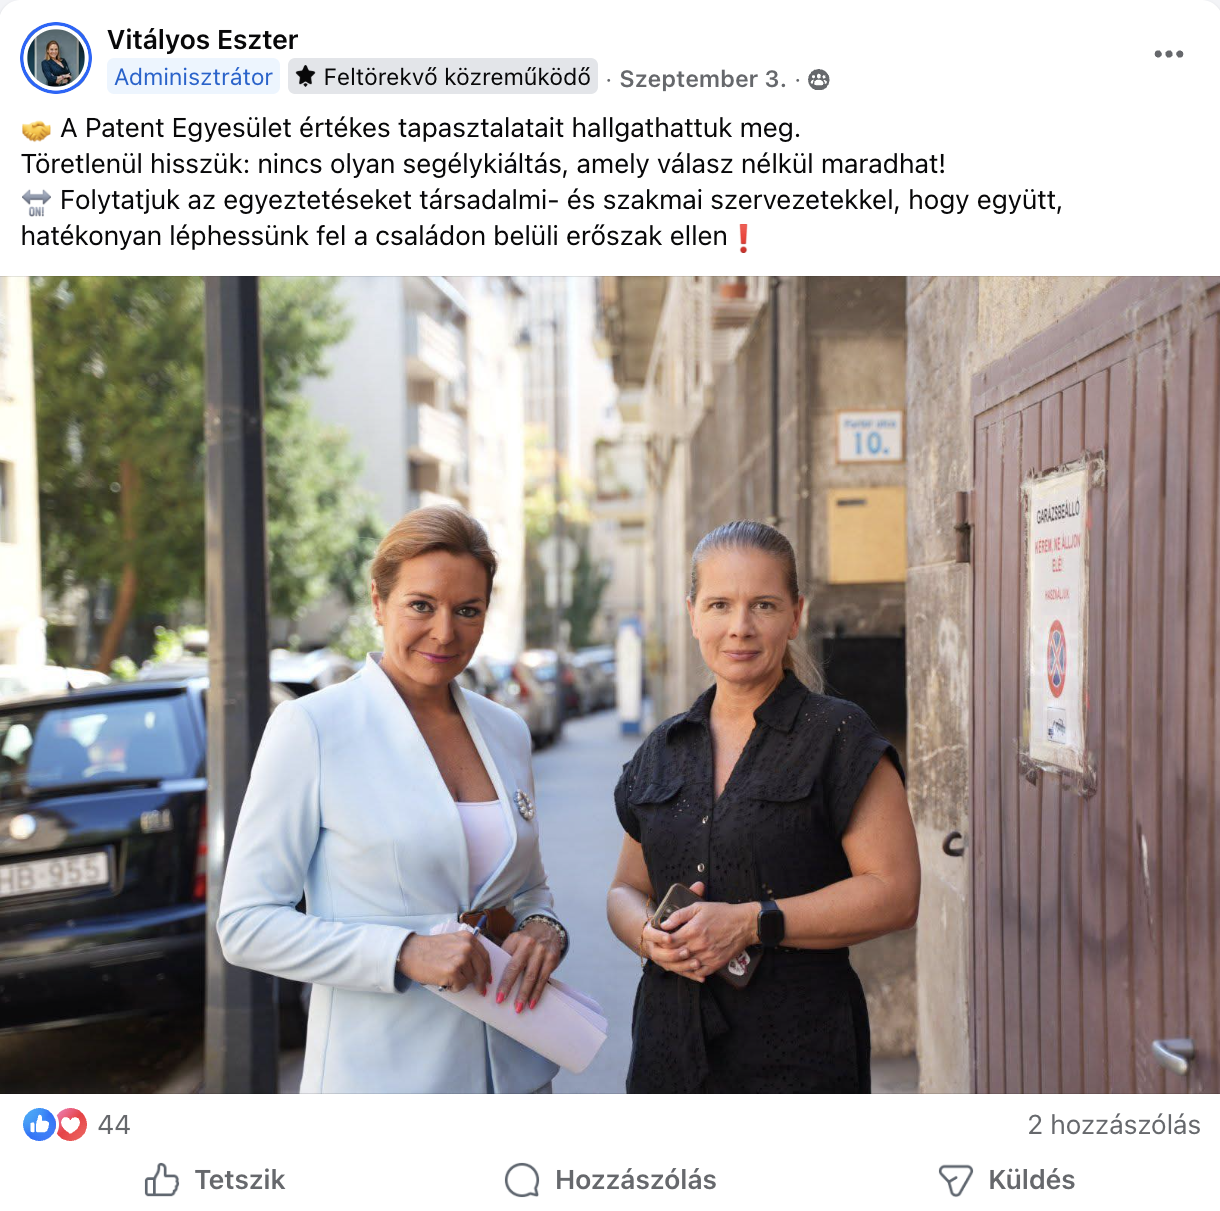Screen dimensions: 1220x1211
Task: Click the speech bubble Hozzászólás icon
Action: [x=522, y=1180]
